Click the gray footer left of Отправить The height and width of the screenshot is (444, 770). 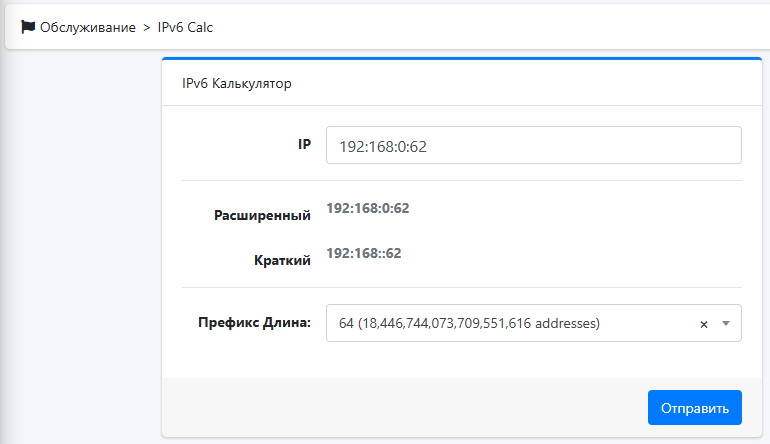tap(400, 407)
